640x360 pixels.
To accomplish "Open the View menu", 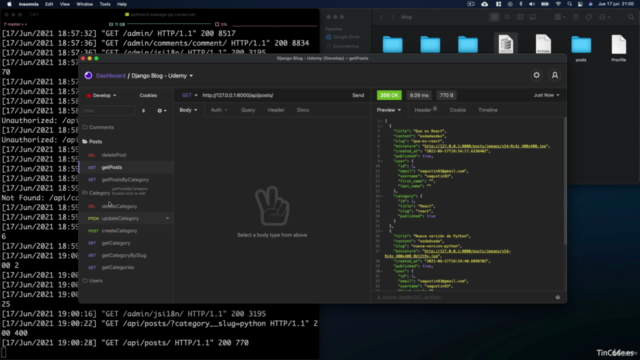I will [64, 4].
